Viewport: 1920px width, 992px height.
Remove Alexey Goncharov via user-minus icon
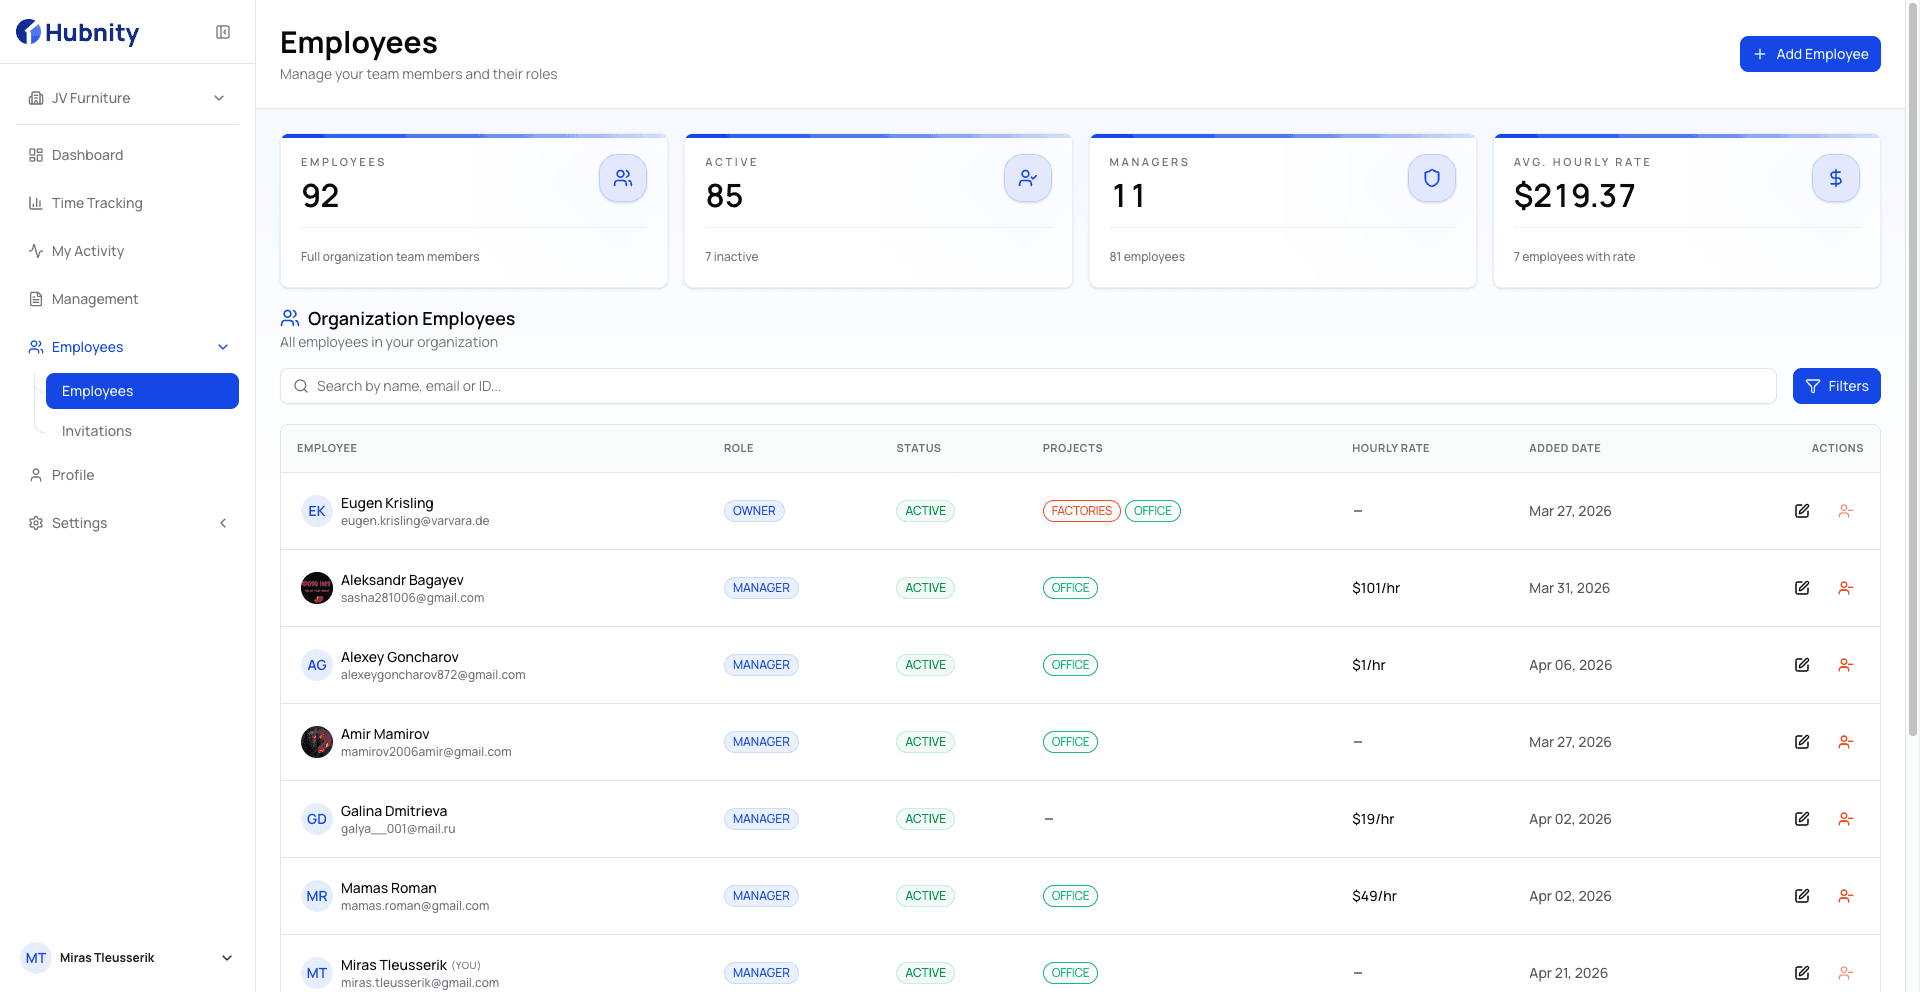pos(1846,665)
